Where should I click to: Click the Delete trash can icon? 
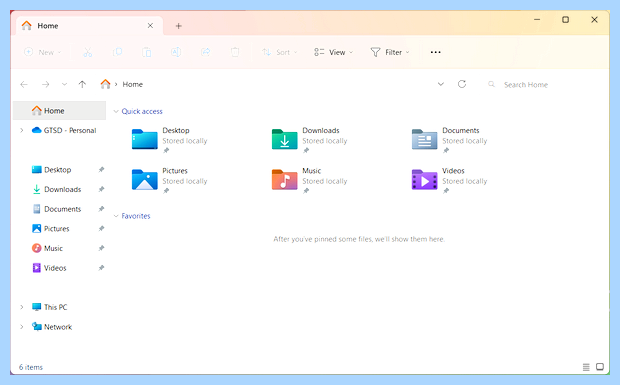pyautogui.click(x=235, y=52)
